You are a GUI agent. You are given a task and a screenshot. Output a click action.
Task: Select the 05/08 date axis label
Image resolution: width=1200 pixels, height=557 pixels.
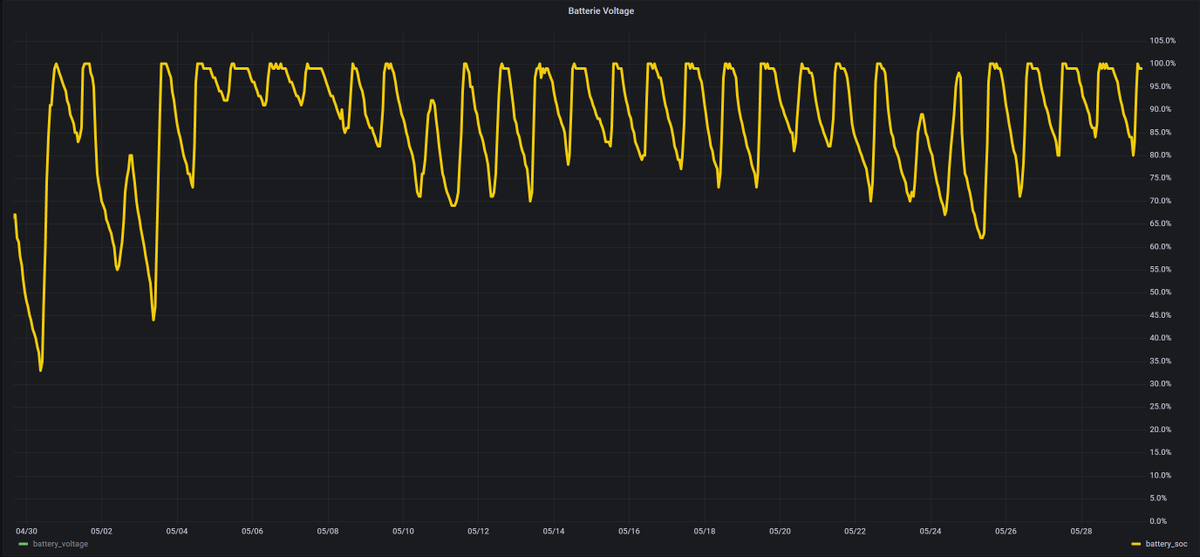click(328, 531)
